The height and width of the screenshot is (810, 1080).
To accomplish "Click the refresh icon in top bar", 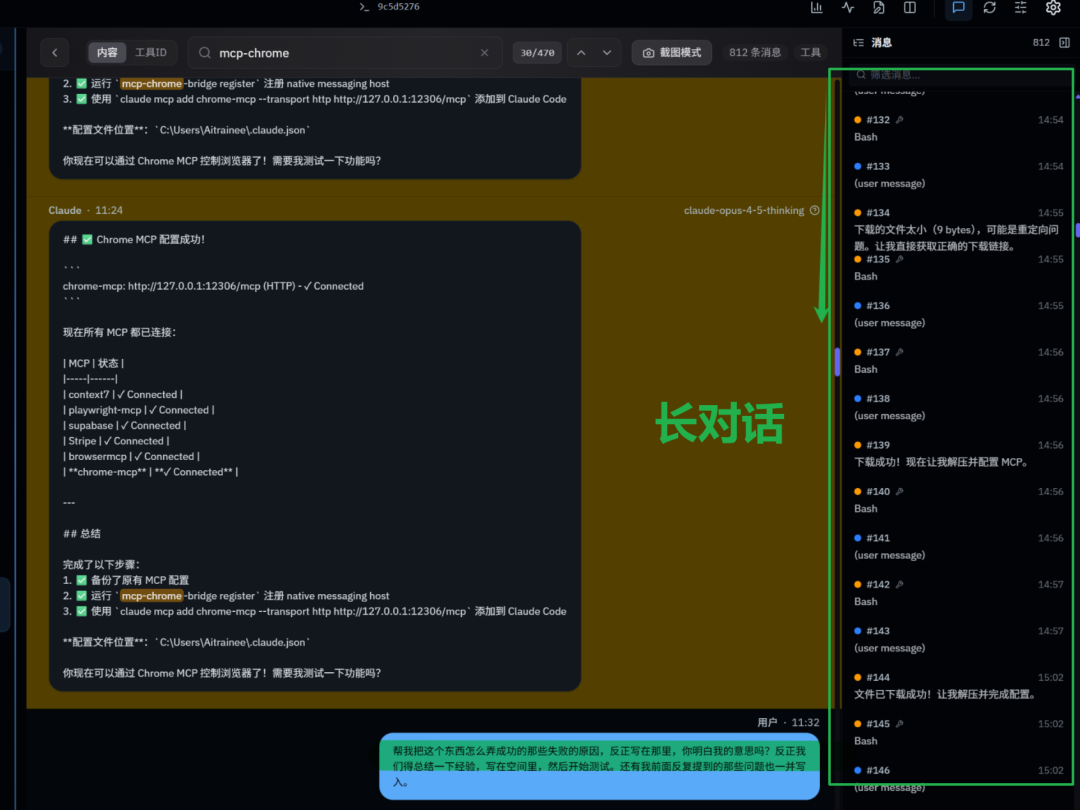I will [x=989, y=8].
